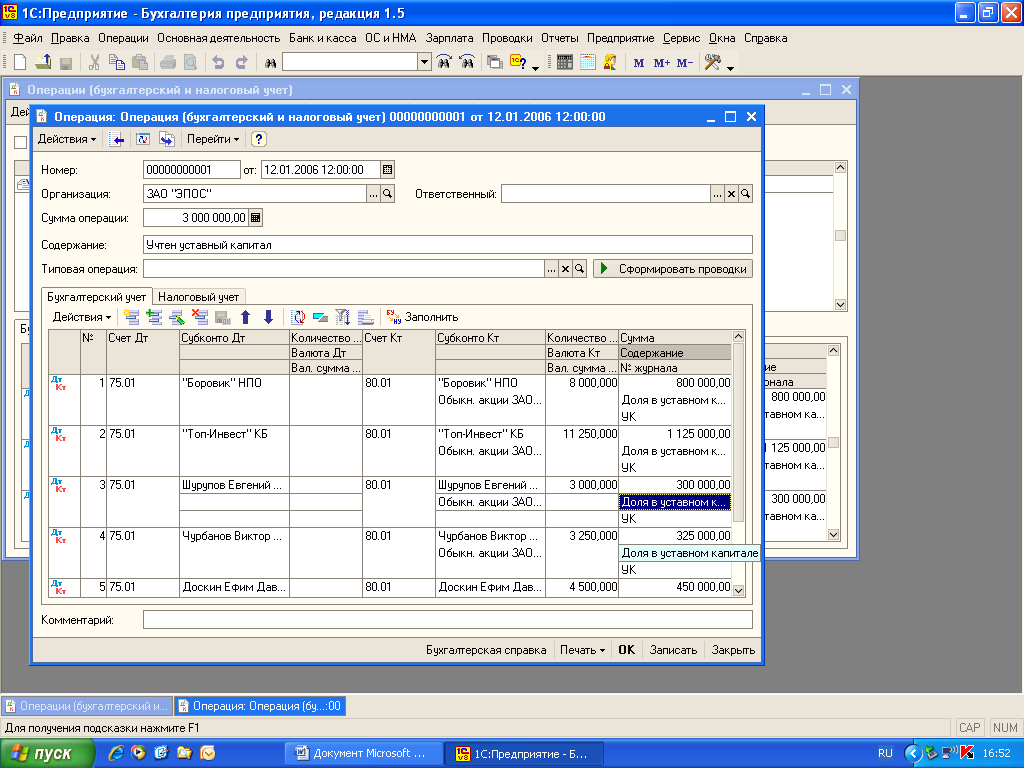Click the Записать button
Screen dimensions: 1024x768
(673, 650)
